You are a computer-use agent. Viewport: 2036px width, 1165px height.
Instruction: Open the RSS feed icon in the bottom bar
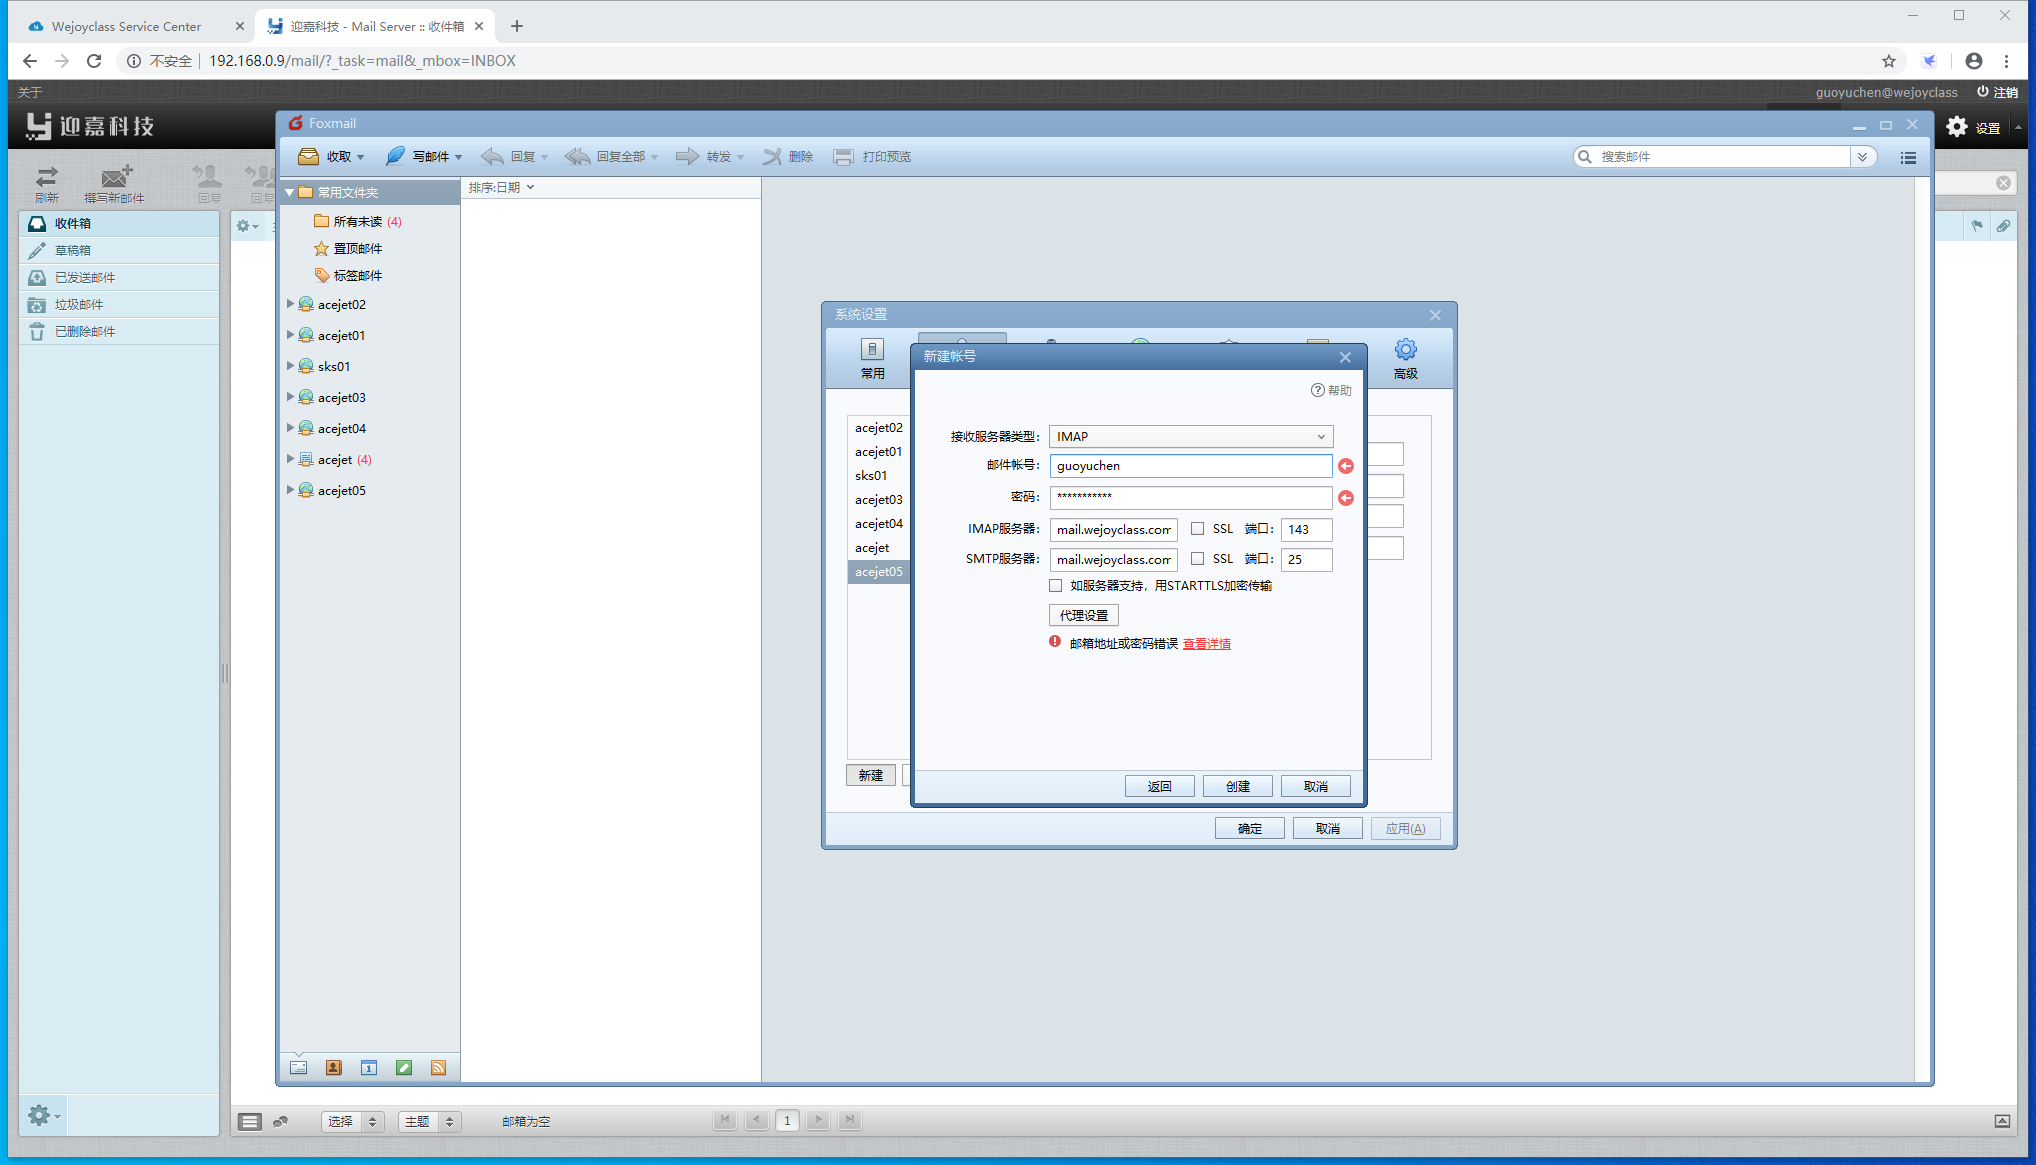[x=438, y=1068]
